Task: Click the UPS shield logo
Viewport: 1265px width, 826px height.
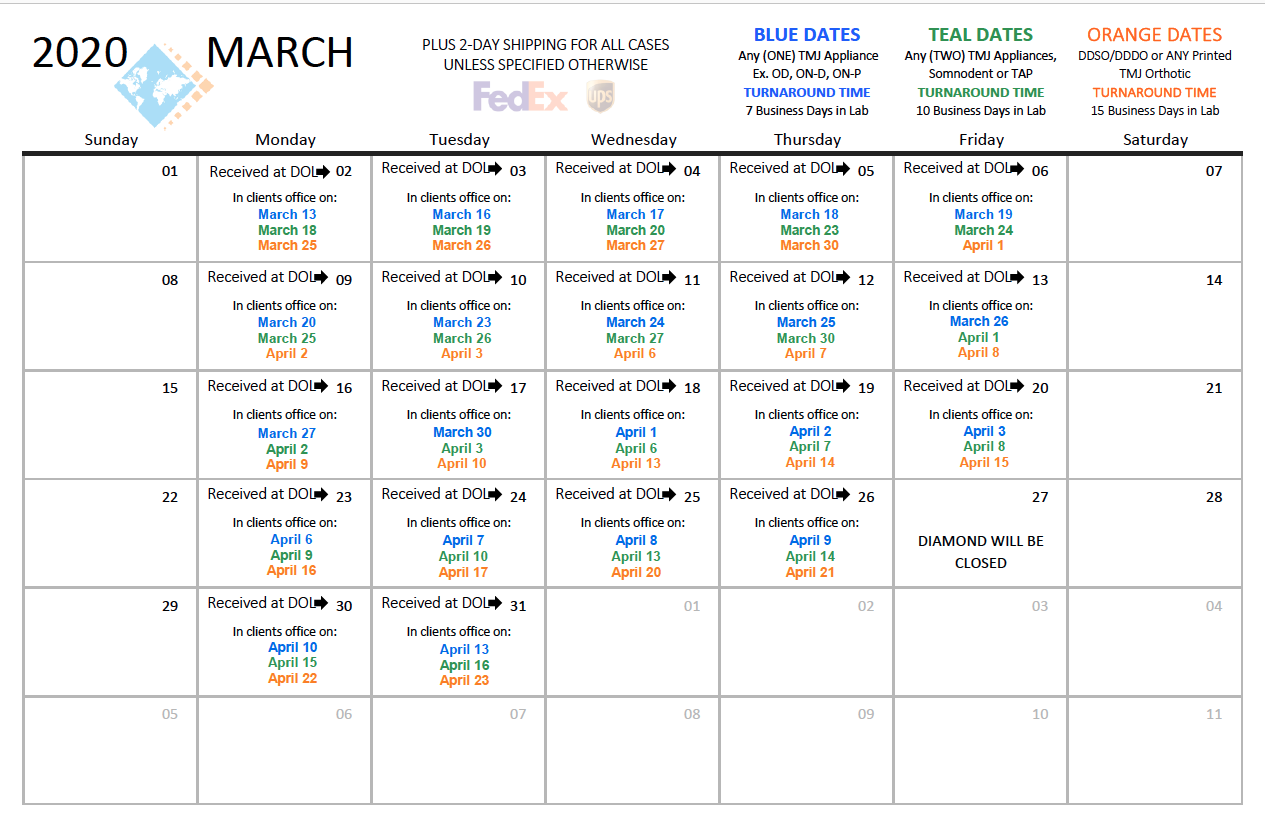Action: [x=600, y=96]
